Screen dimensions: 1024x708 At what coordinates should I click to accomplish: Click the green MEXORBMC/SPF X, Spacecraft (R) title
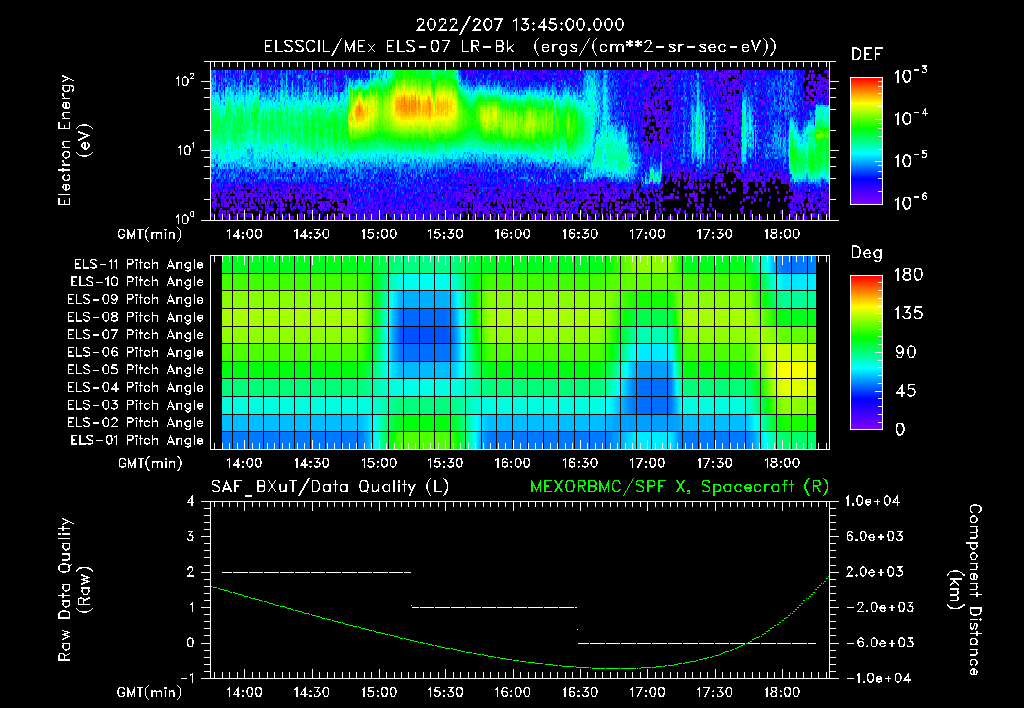(x=679, y=487)
